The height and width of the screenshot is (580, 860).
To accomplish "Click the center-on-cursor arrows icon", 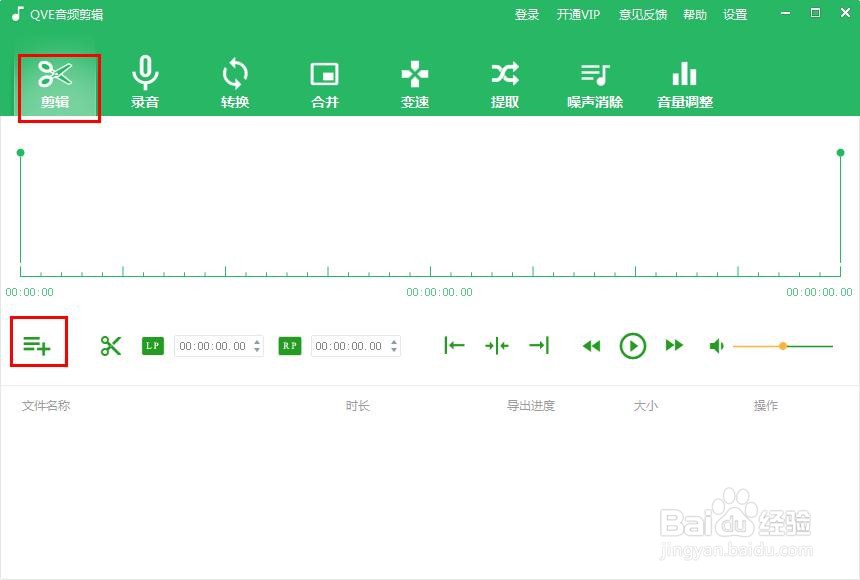I will tap(497, 346).
